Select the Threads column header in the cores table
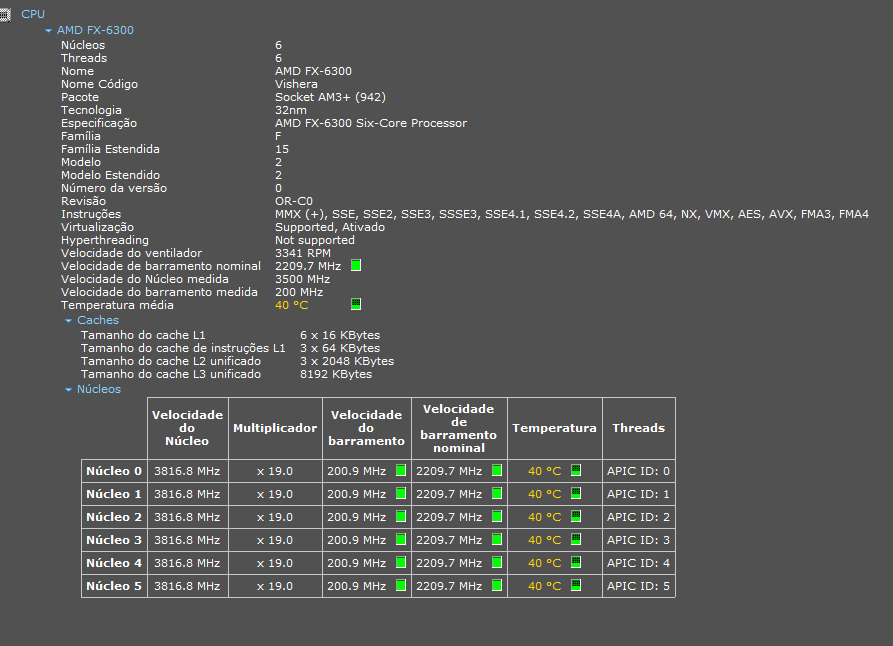 (638, 428)
